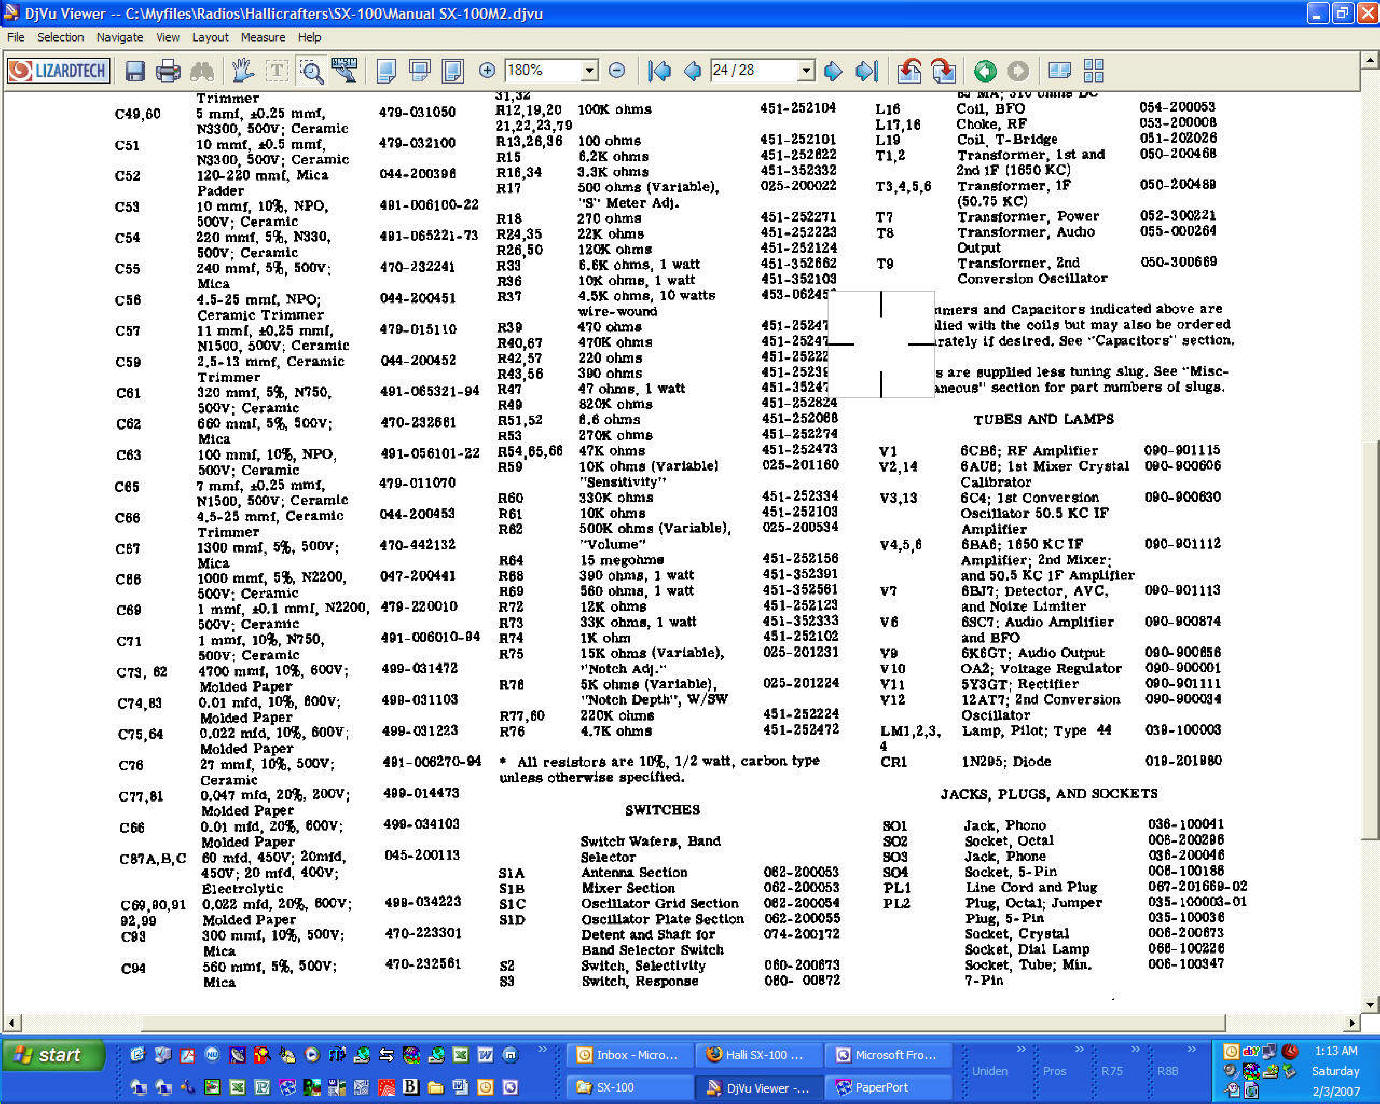Click DjVu Viewer taskbar button
Viewport: 1380px width, 1104px height.
tap(756, 1087)
